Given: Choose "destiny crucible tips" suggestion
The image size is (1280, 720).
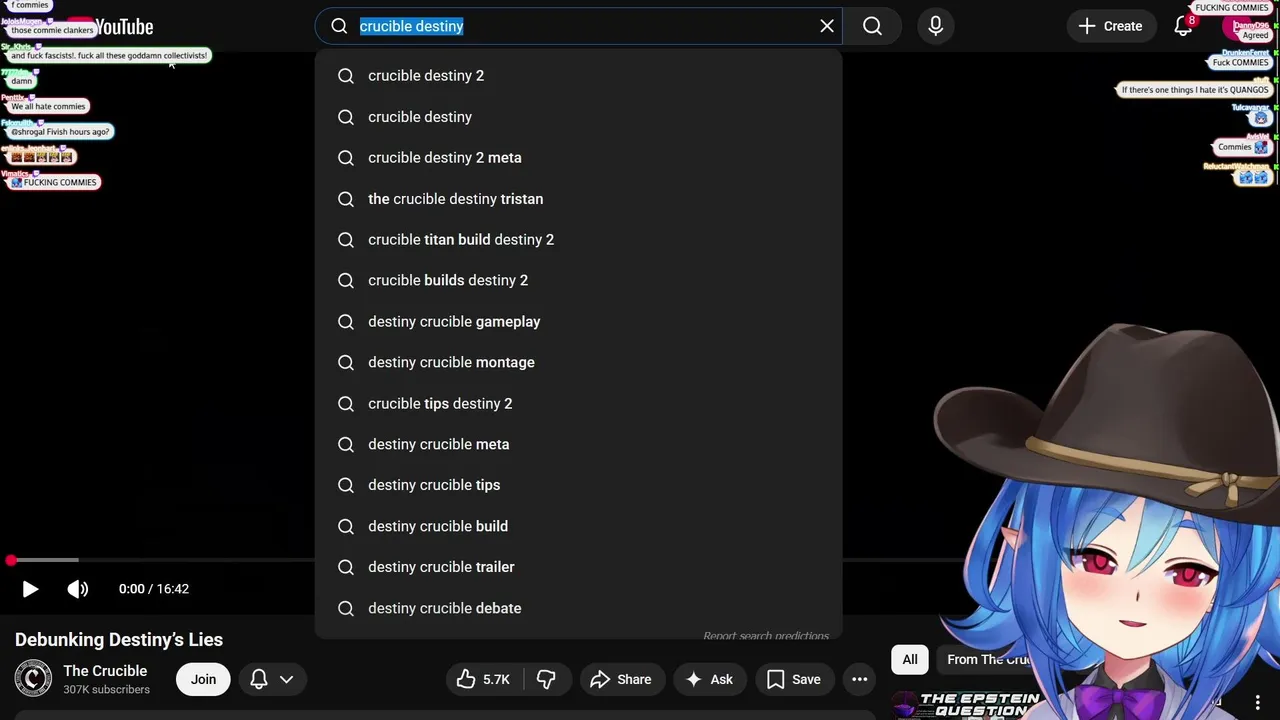Looking at the screenshot, I should pyautogui.click(x=578, y=485).
